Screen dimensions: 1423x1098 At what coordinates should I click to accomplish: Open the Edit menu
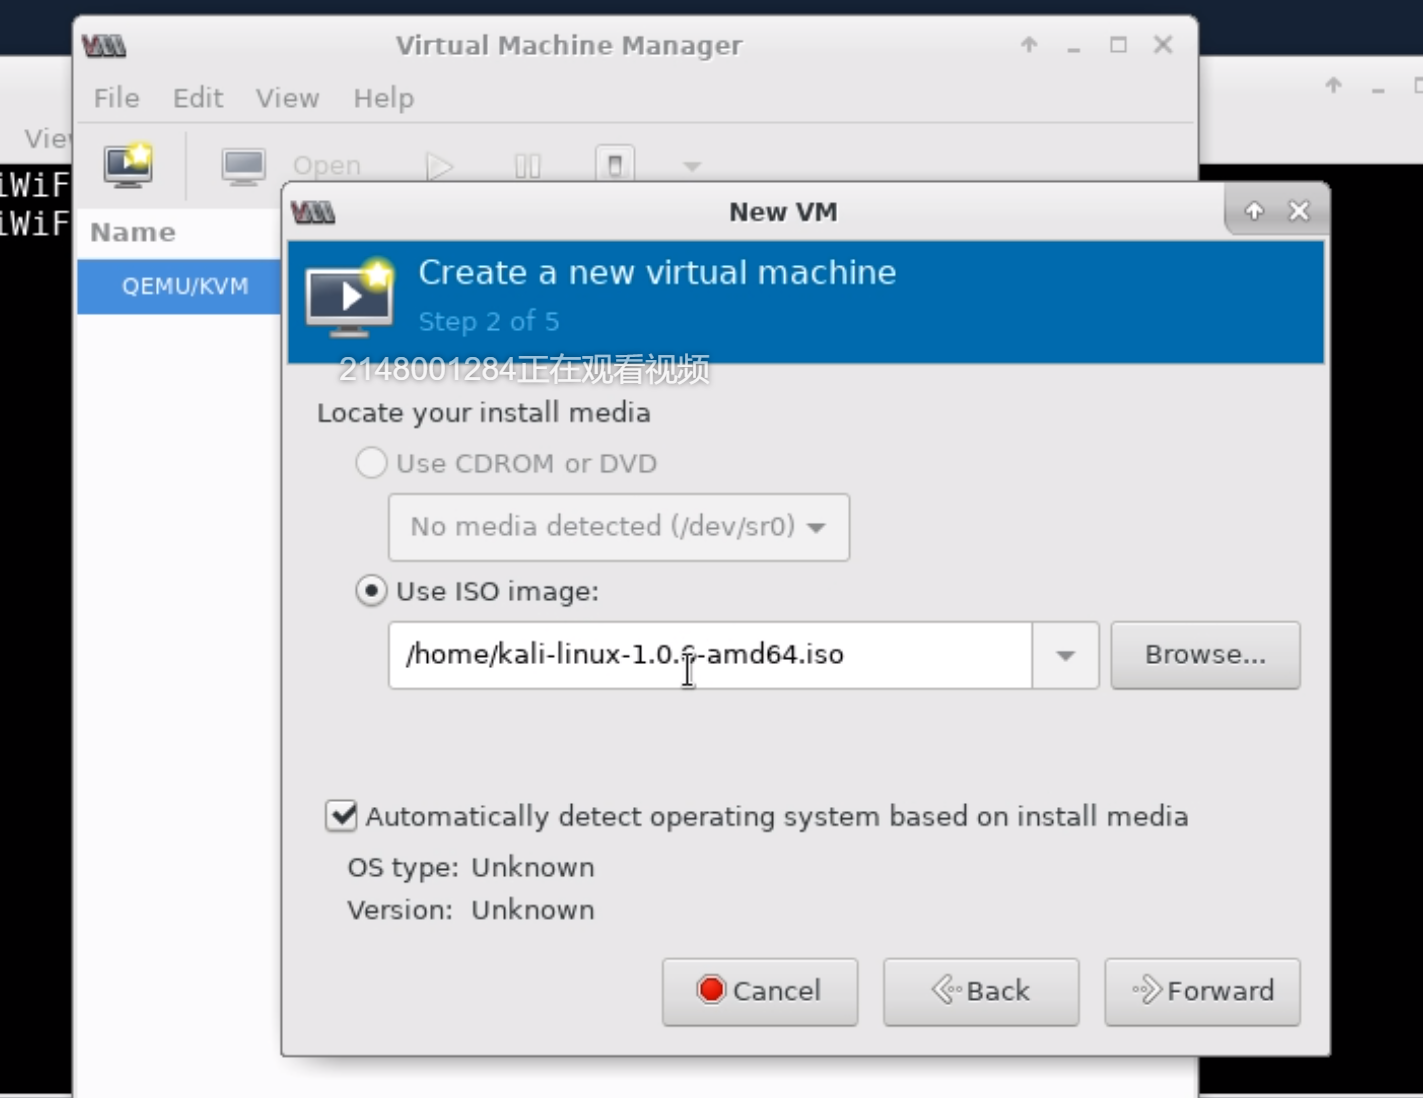pyautogui.click(x=197, y=98)
